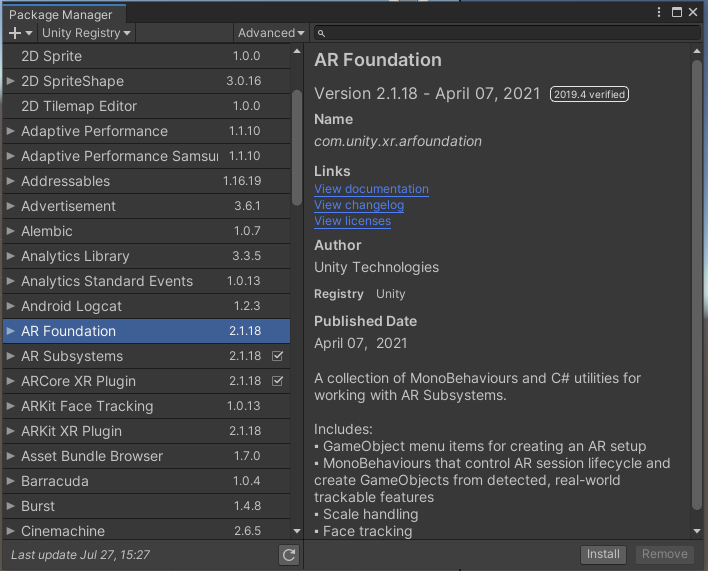Maximize the Package Manager window
708x571 pixels.
click(x=676, y=12)
